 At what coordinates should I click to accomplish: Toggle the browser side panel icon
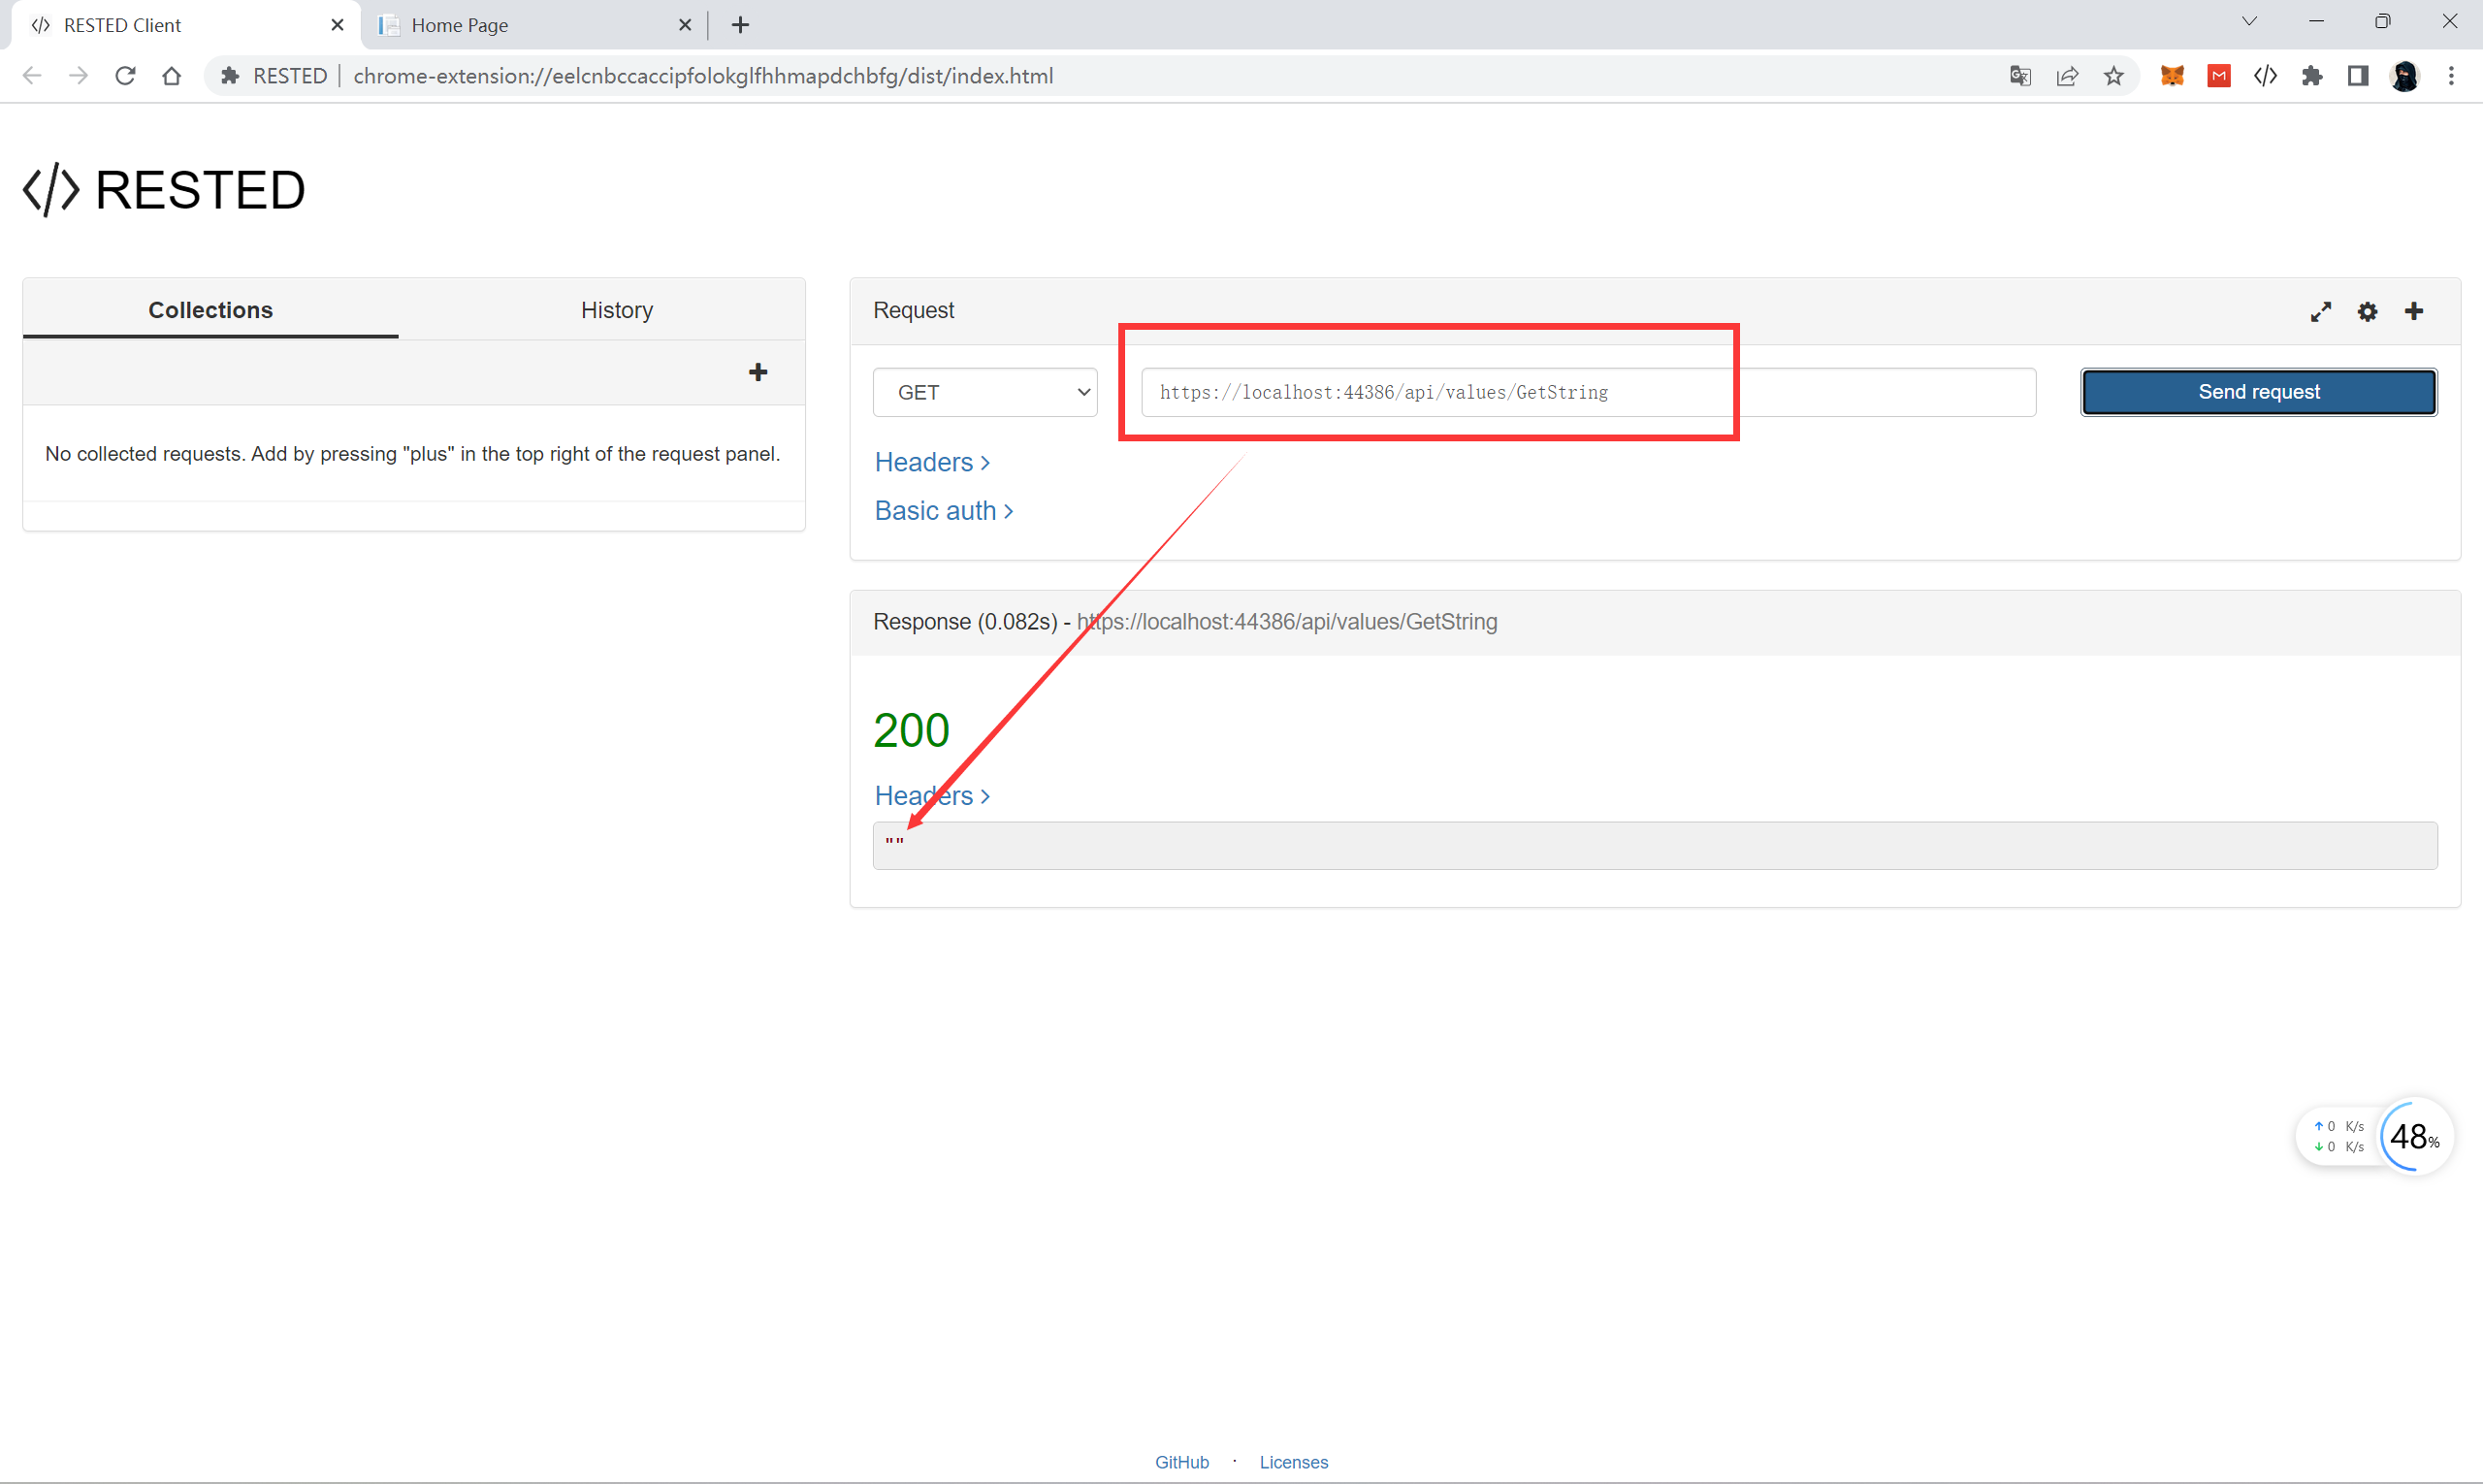2358,76
